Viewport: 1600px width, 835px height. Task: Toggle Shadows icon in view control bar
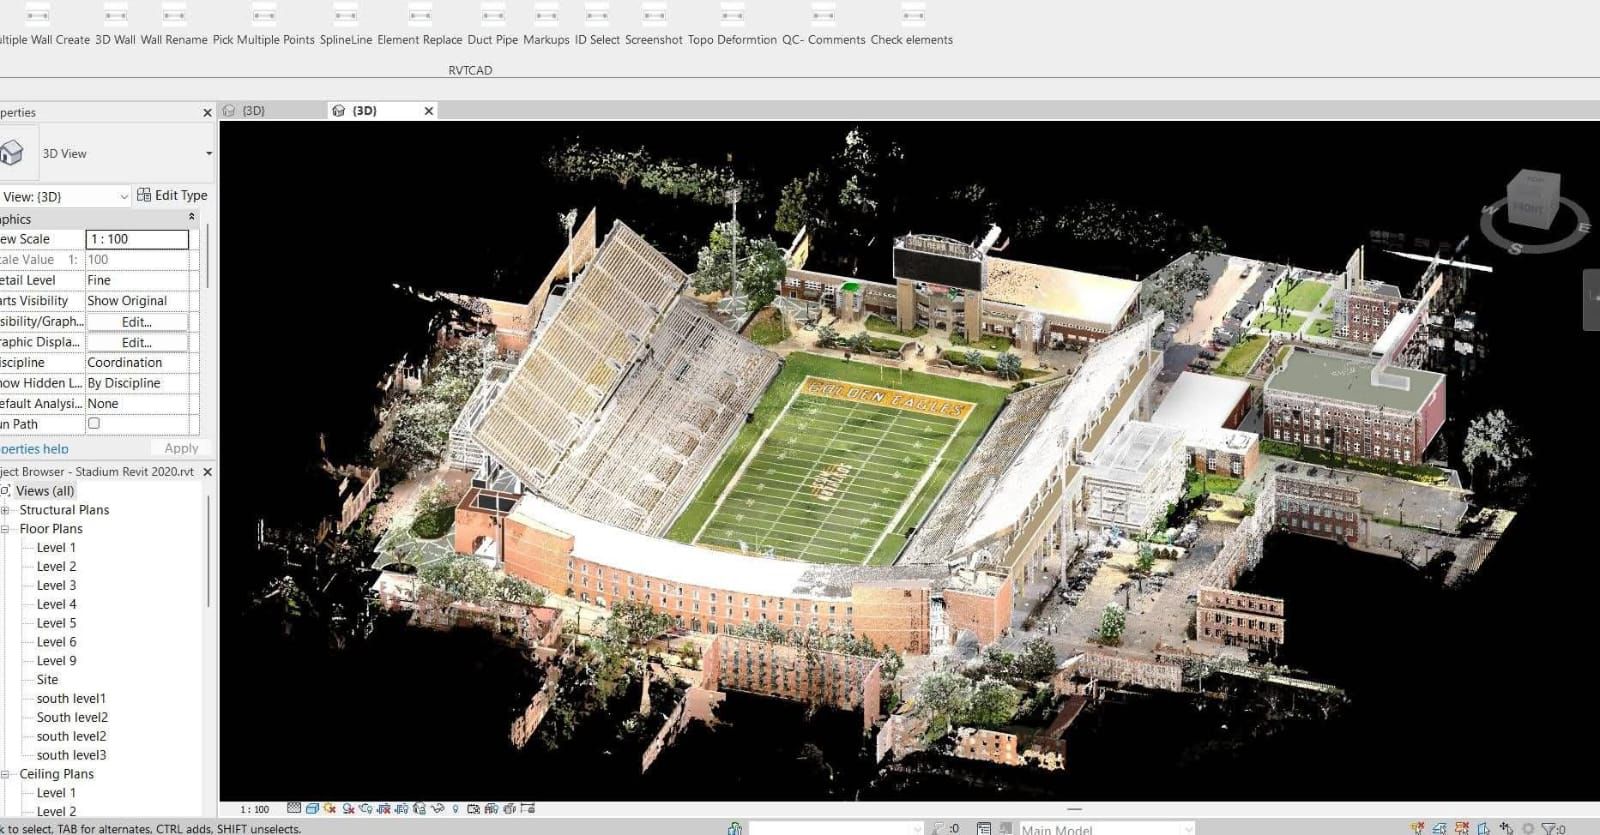[x=349, y=808]
